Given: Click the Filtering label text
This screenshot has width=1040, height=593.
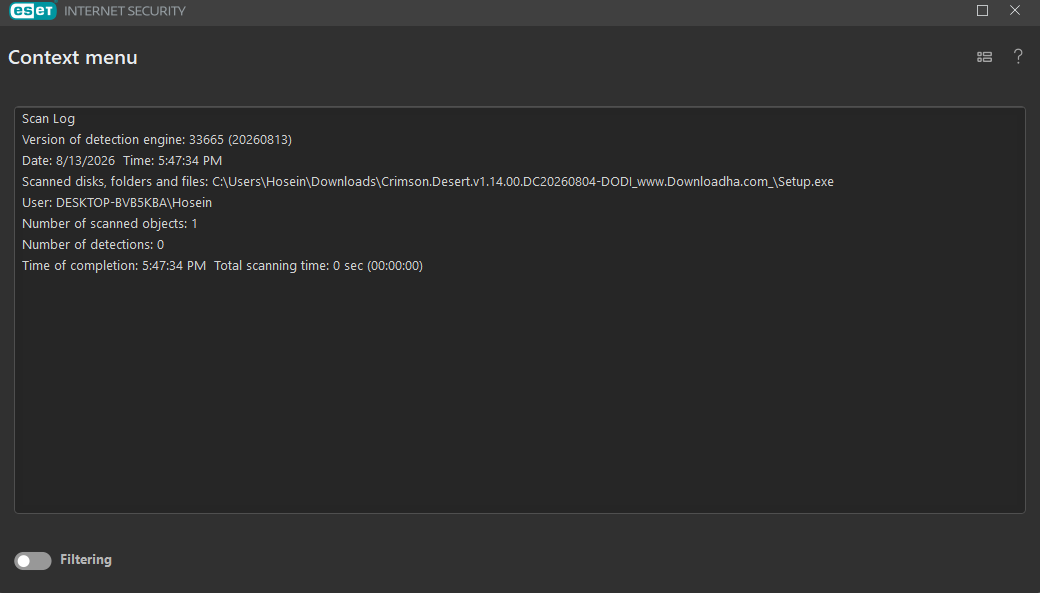Looking at the screenshot, I should click(86, 559).
